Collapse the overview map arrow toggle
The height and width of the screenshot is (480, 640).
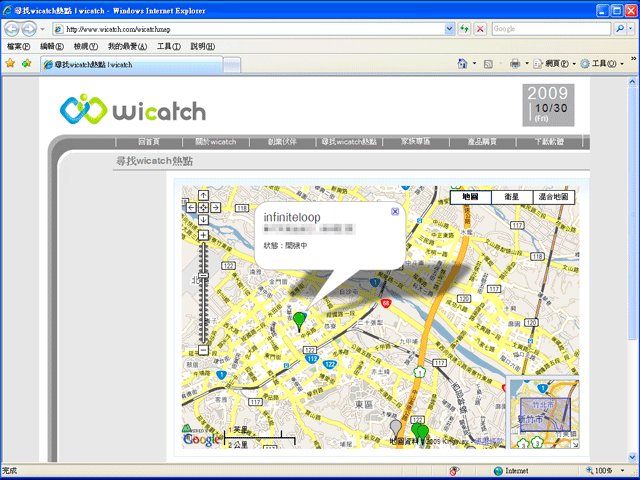tap(576, 444)
